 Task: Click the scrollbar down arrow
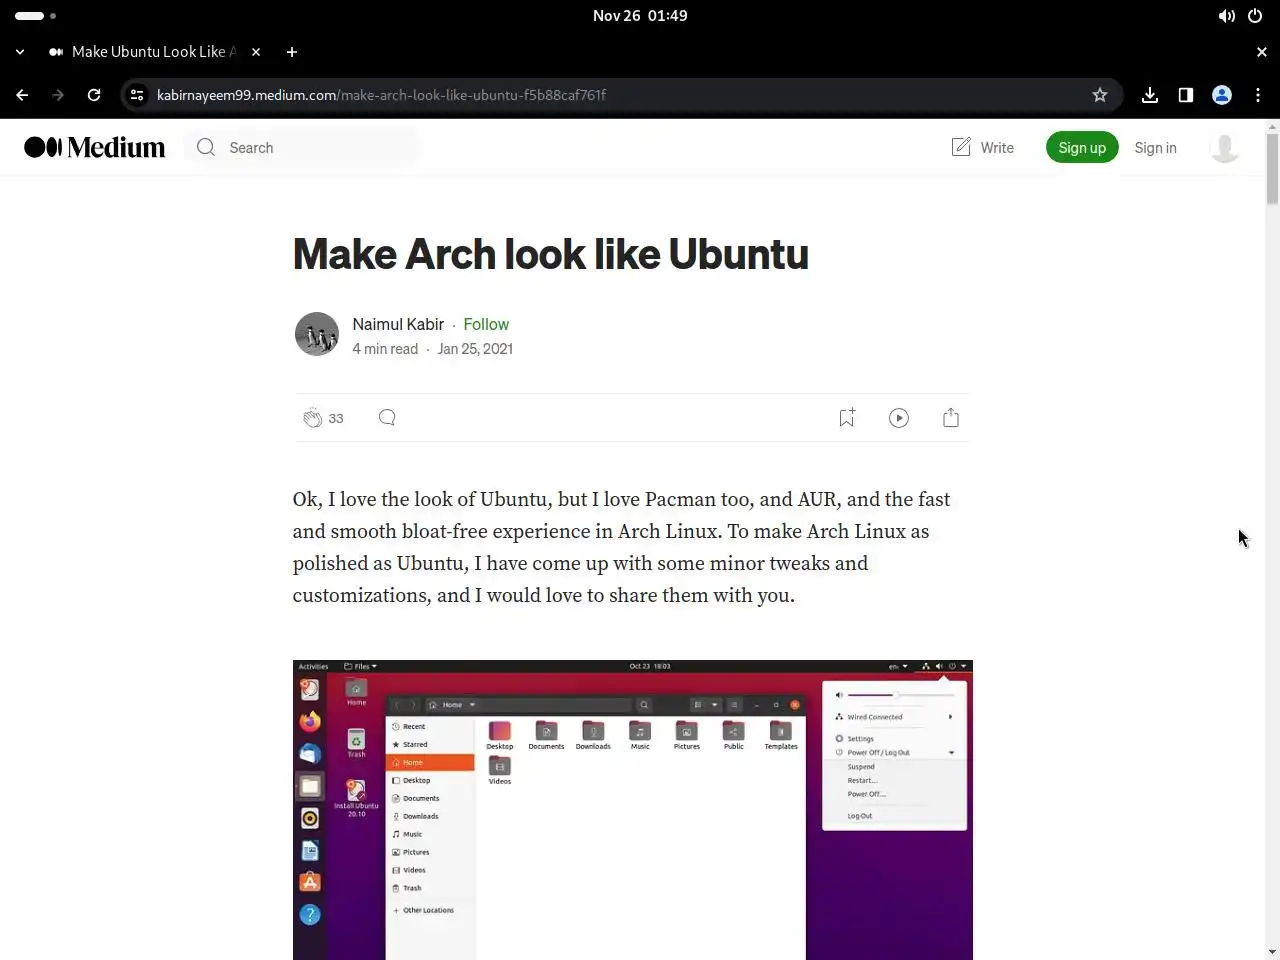(x=1272, y=952)
